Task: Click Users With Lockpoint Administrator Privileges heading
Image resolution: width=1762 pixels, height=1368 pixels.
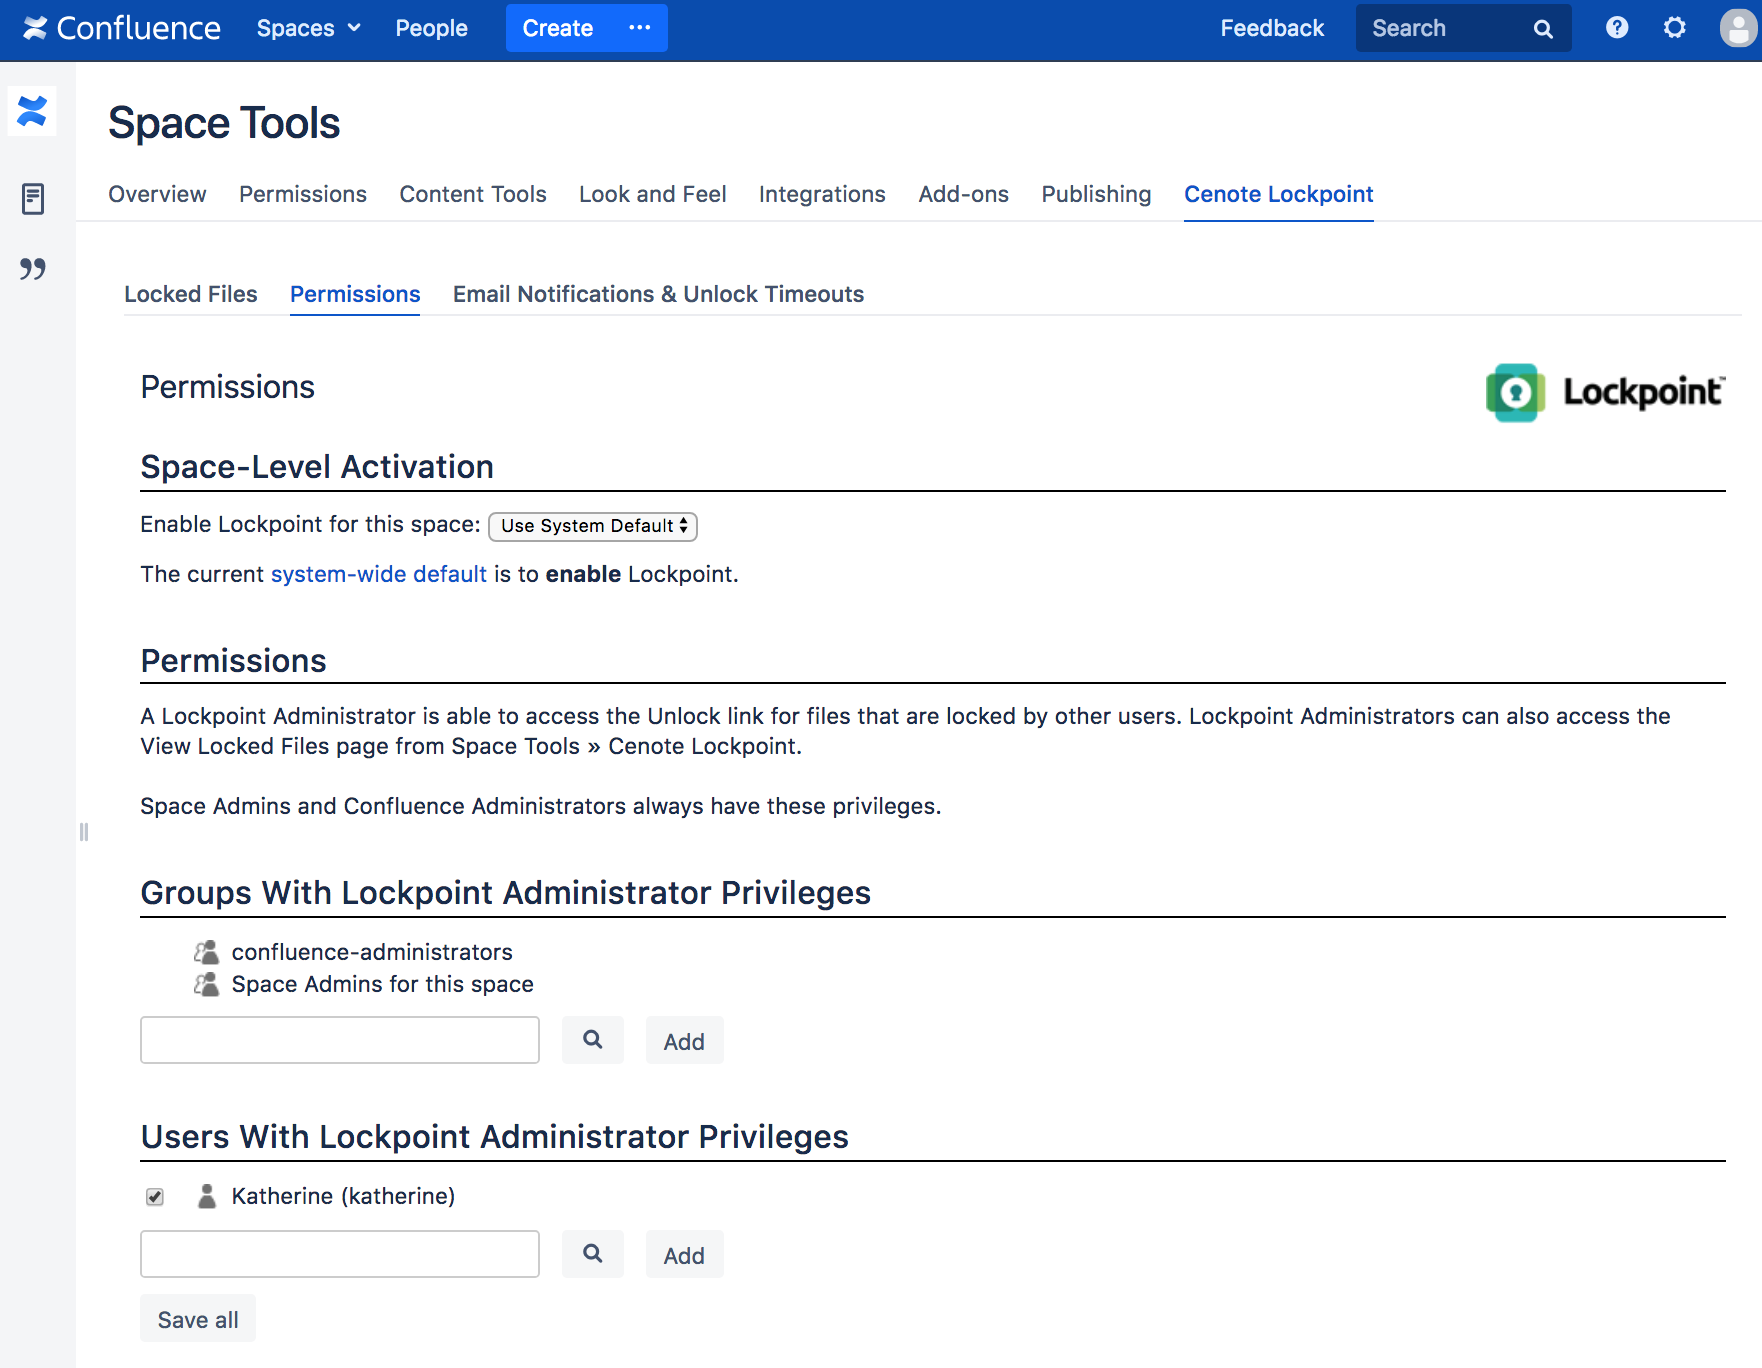Action: [x=495, y=1137]
